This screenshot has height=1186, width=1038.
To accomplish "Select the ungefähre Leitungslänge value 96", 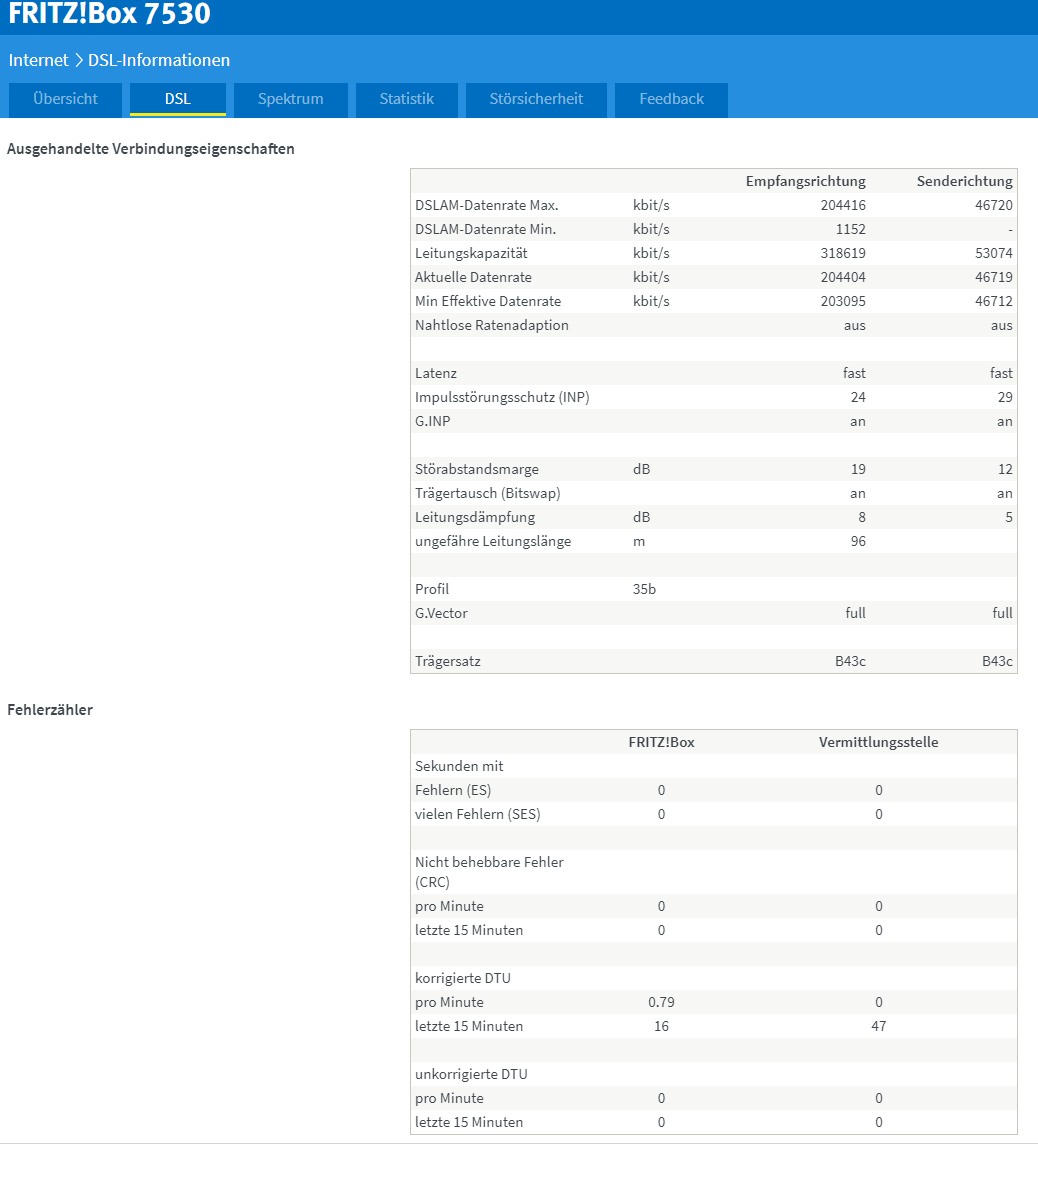I will pos(858,542).
